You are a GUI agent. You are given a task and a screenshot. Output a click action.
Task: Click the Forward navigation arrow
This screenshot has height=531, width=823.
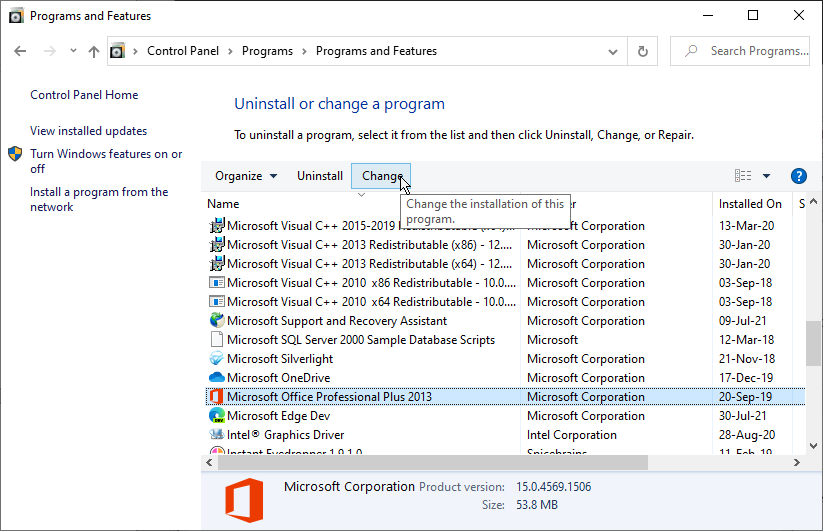pyautogui.click(x=49, y=51)
